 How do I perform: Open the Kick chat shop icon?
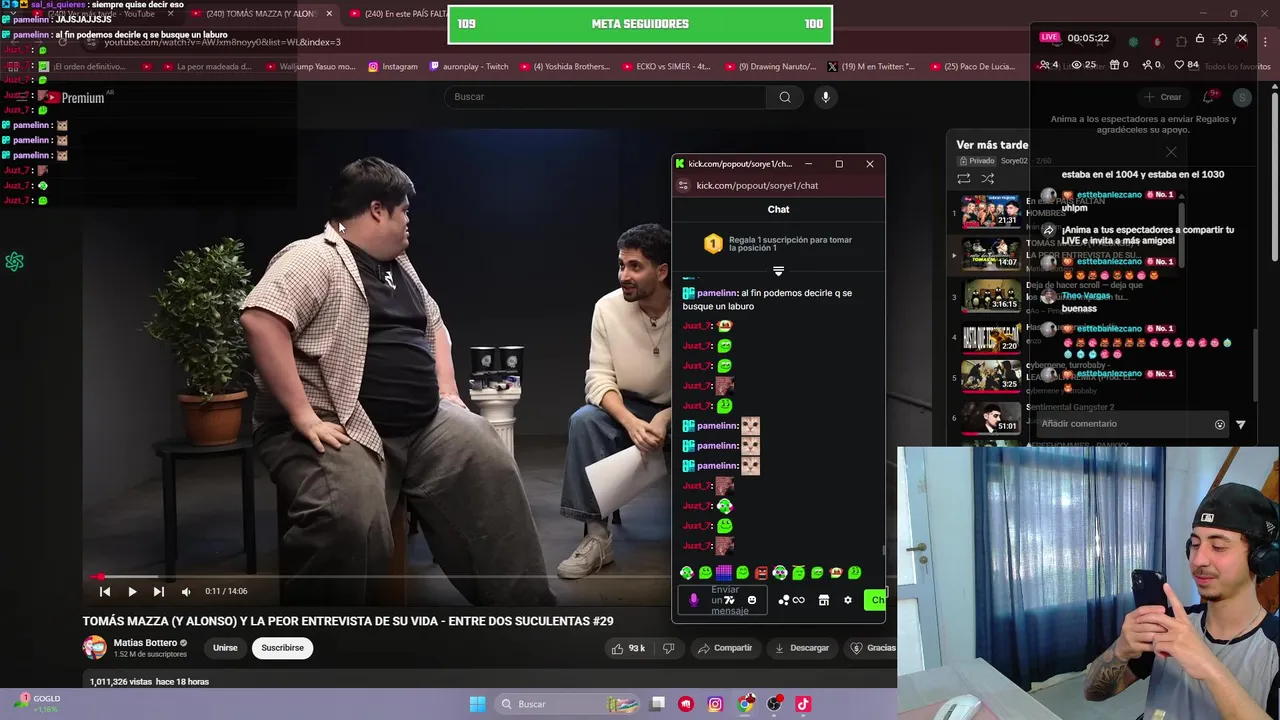(x=823, y=600)
